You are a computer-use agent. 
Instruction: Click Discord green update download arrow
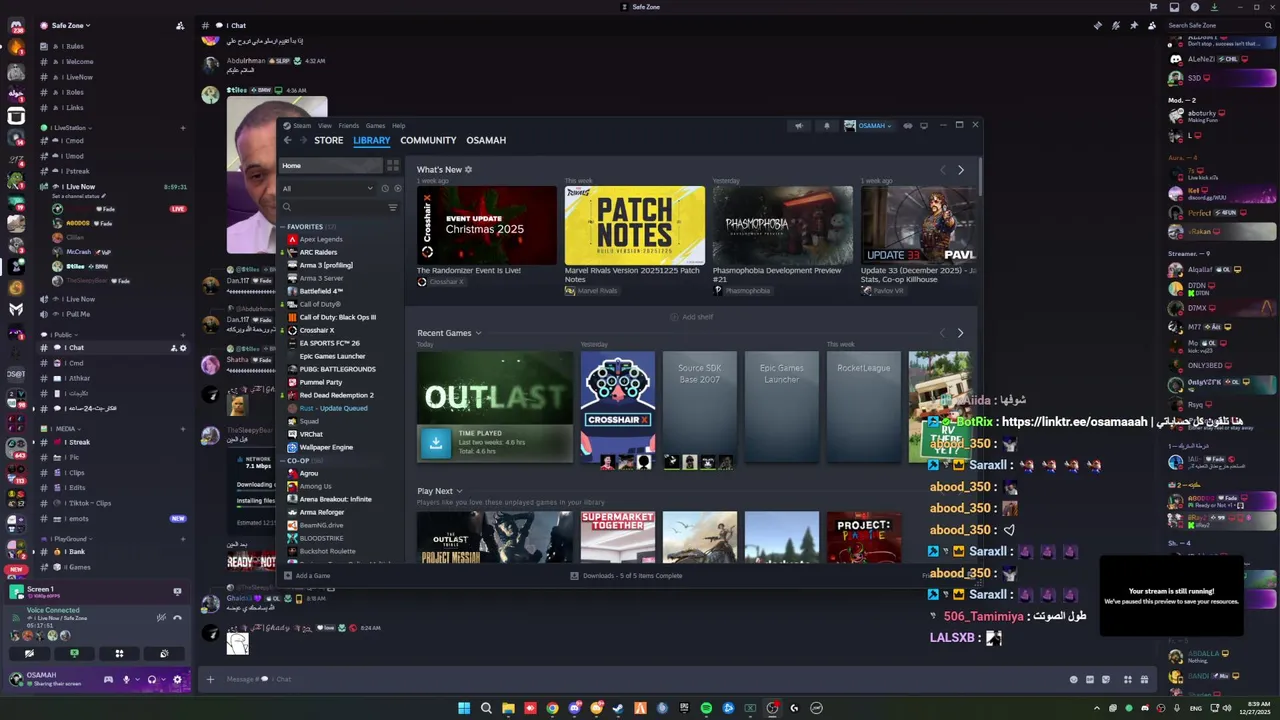[x=1215, y=7]
